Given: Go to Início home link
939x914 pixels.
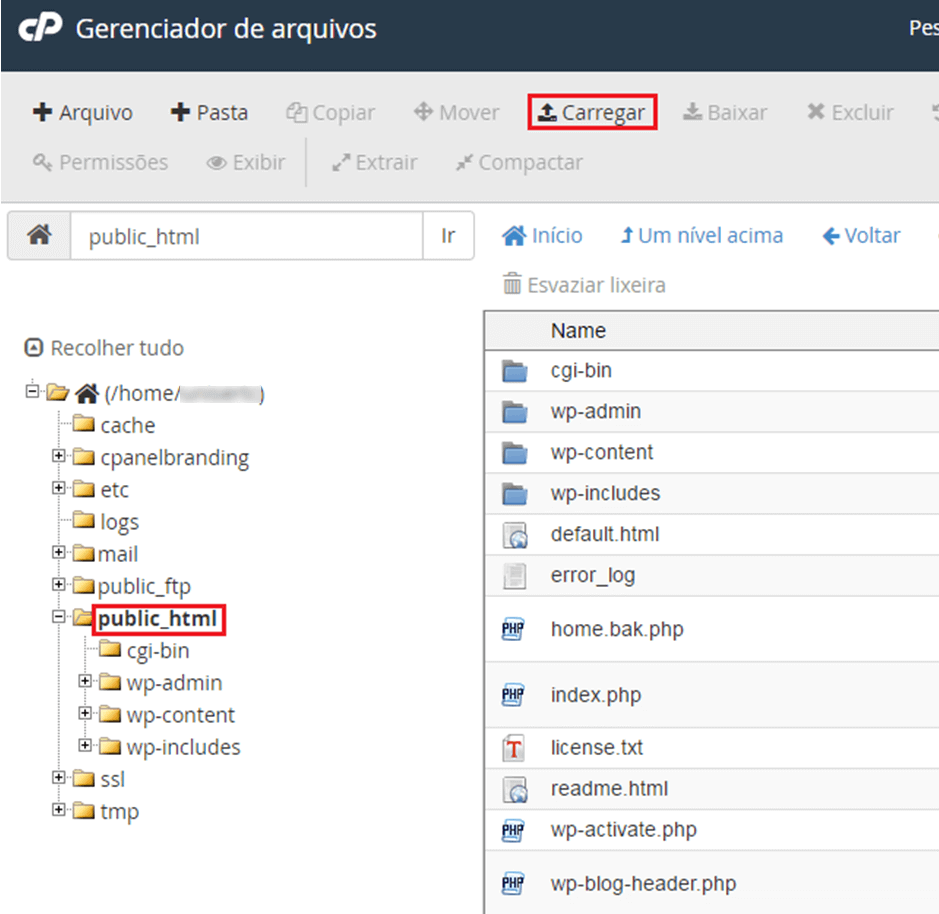Looking at the screenshot, I should point(543,235).
